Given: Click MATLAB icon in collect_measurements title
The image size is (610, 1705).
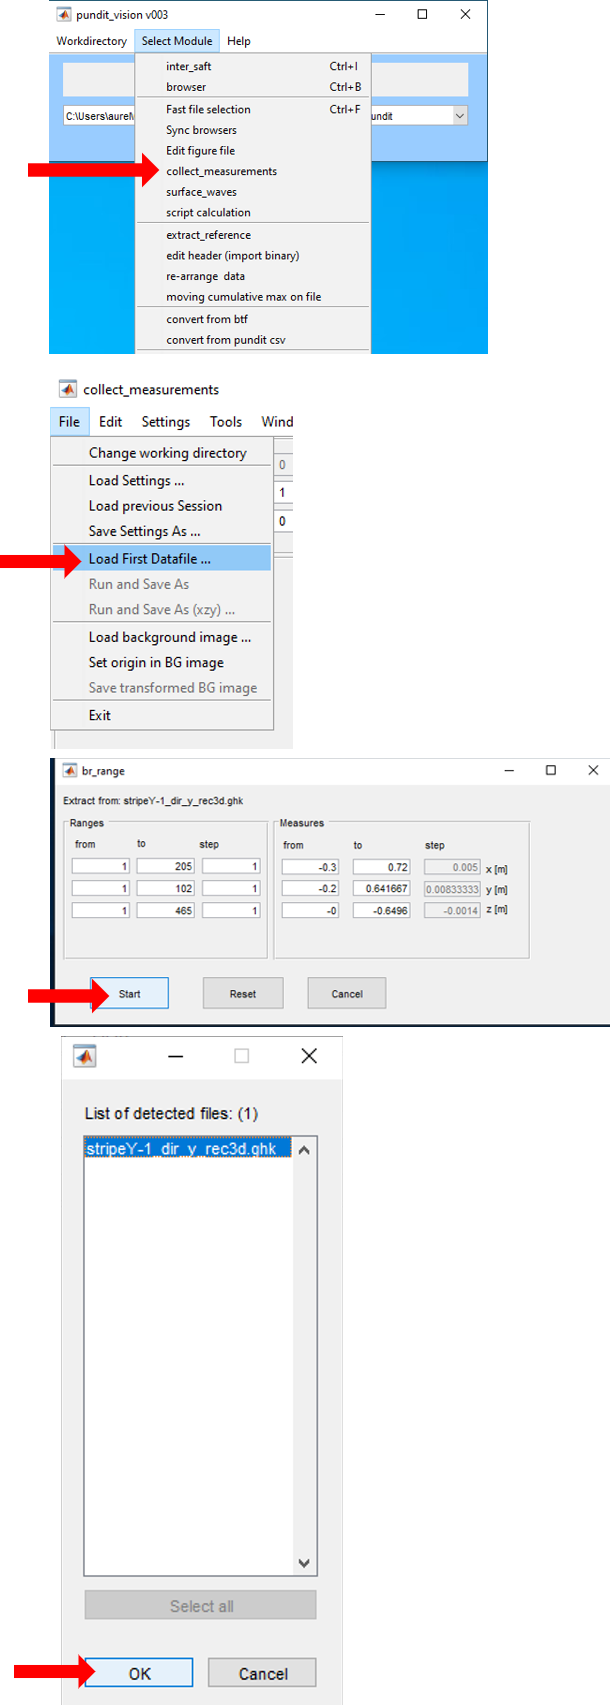Looking at the screenshot, I should 68,389.
